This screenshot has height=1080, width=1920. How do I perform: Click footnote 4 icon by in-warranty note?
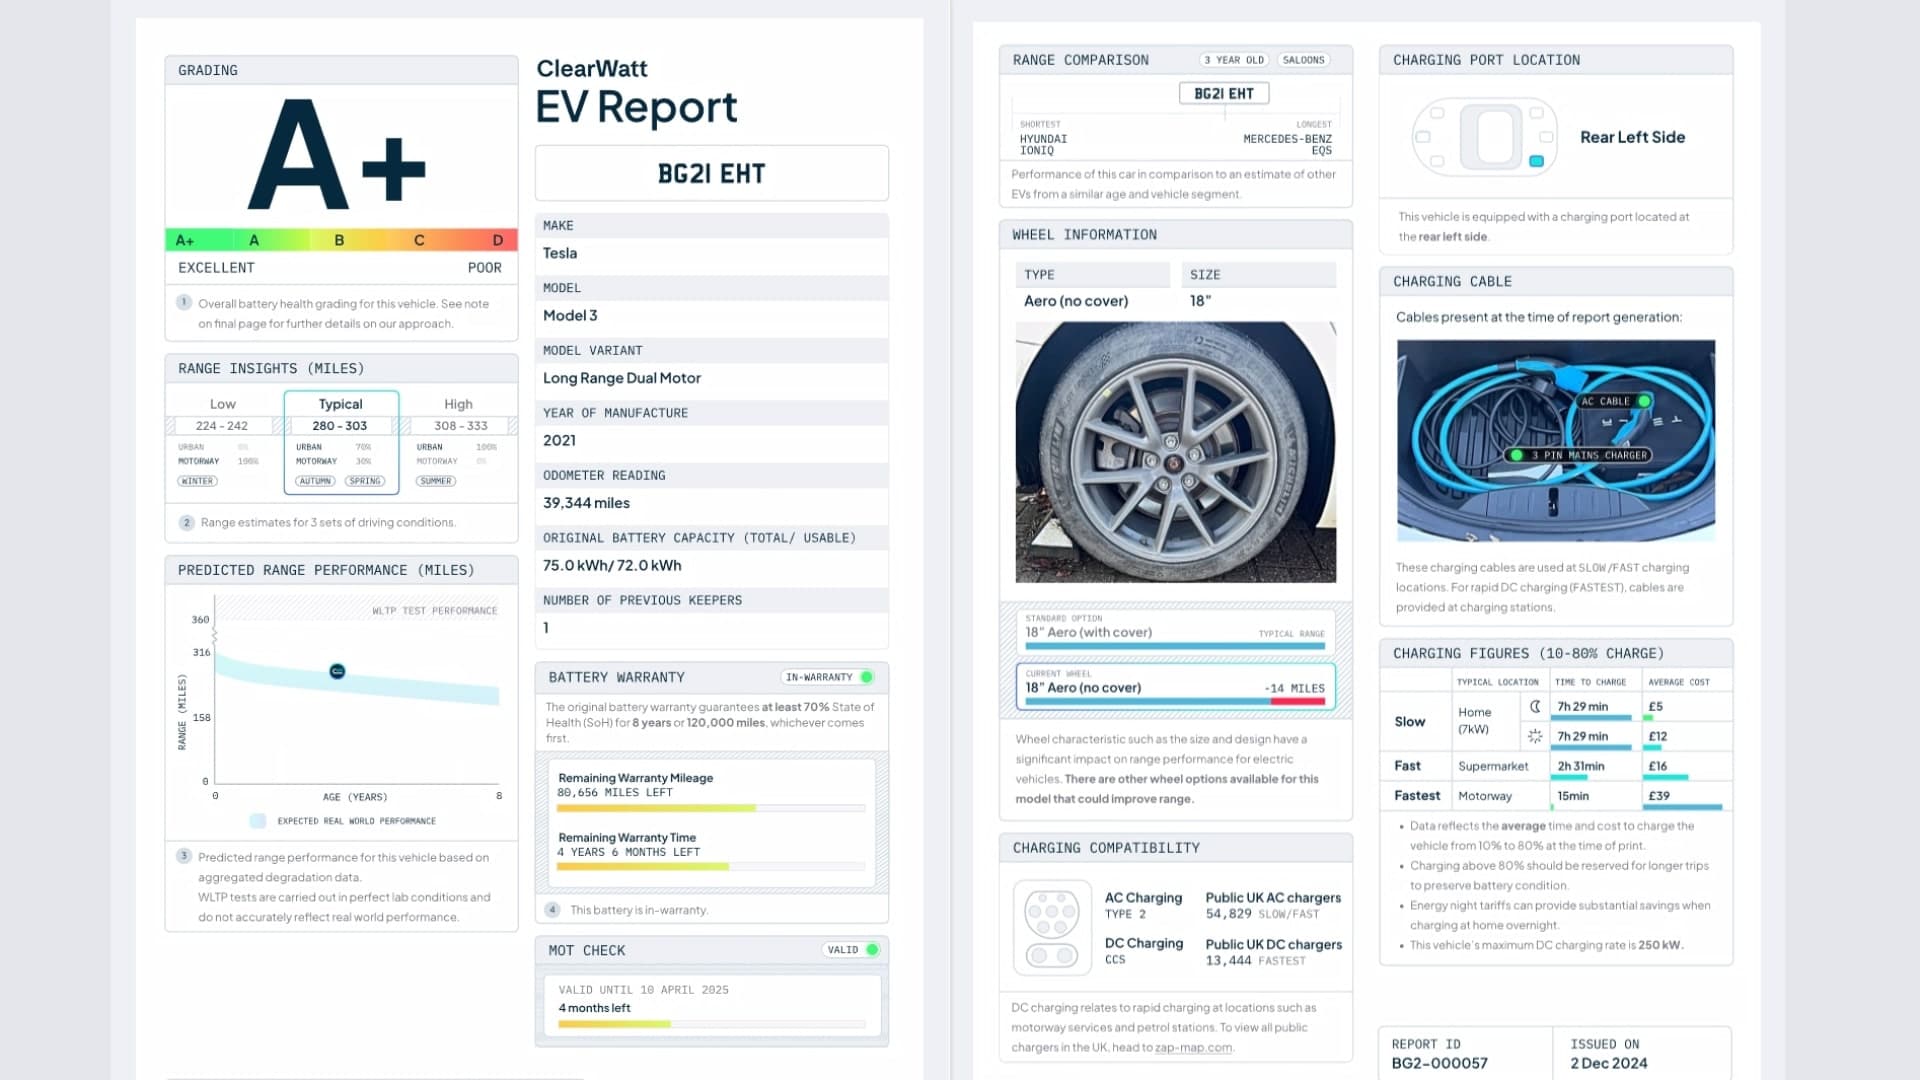(x=552, y=910)
